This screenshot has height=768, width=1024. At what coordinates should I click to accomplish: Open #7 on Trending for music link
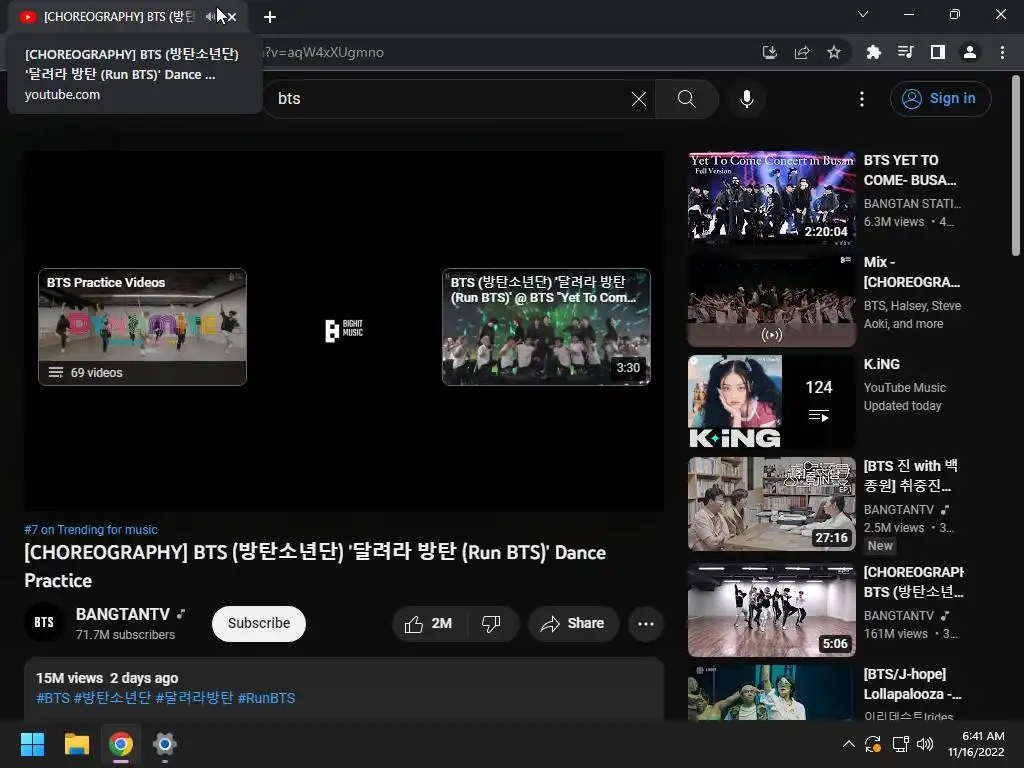(x=91, y=530)
